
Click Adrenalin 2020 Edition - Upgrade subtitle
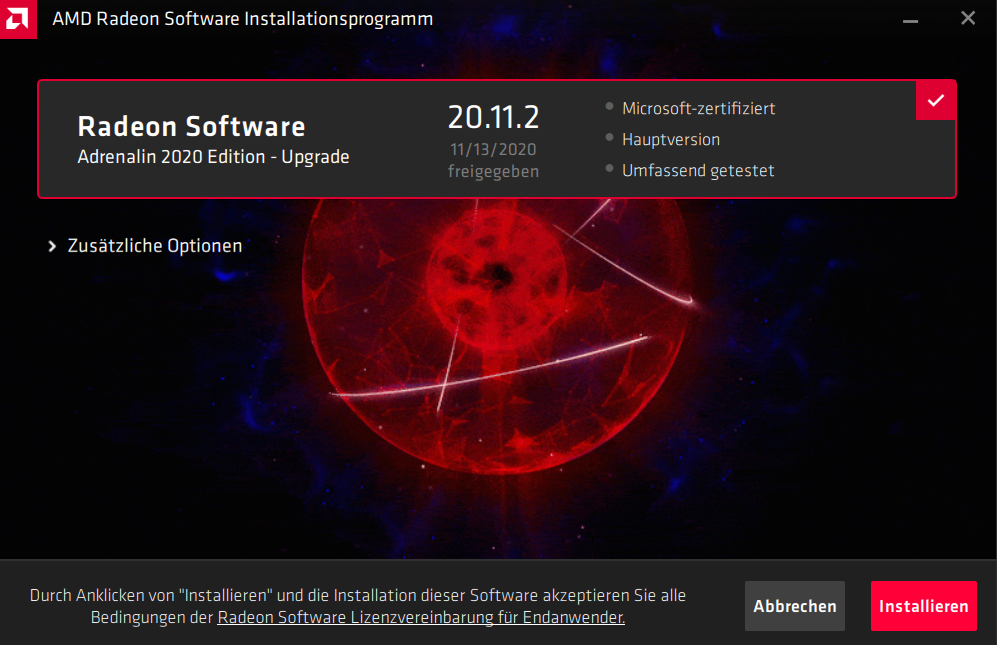pyautogui.click(x=214, y=157)
